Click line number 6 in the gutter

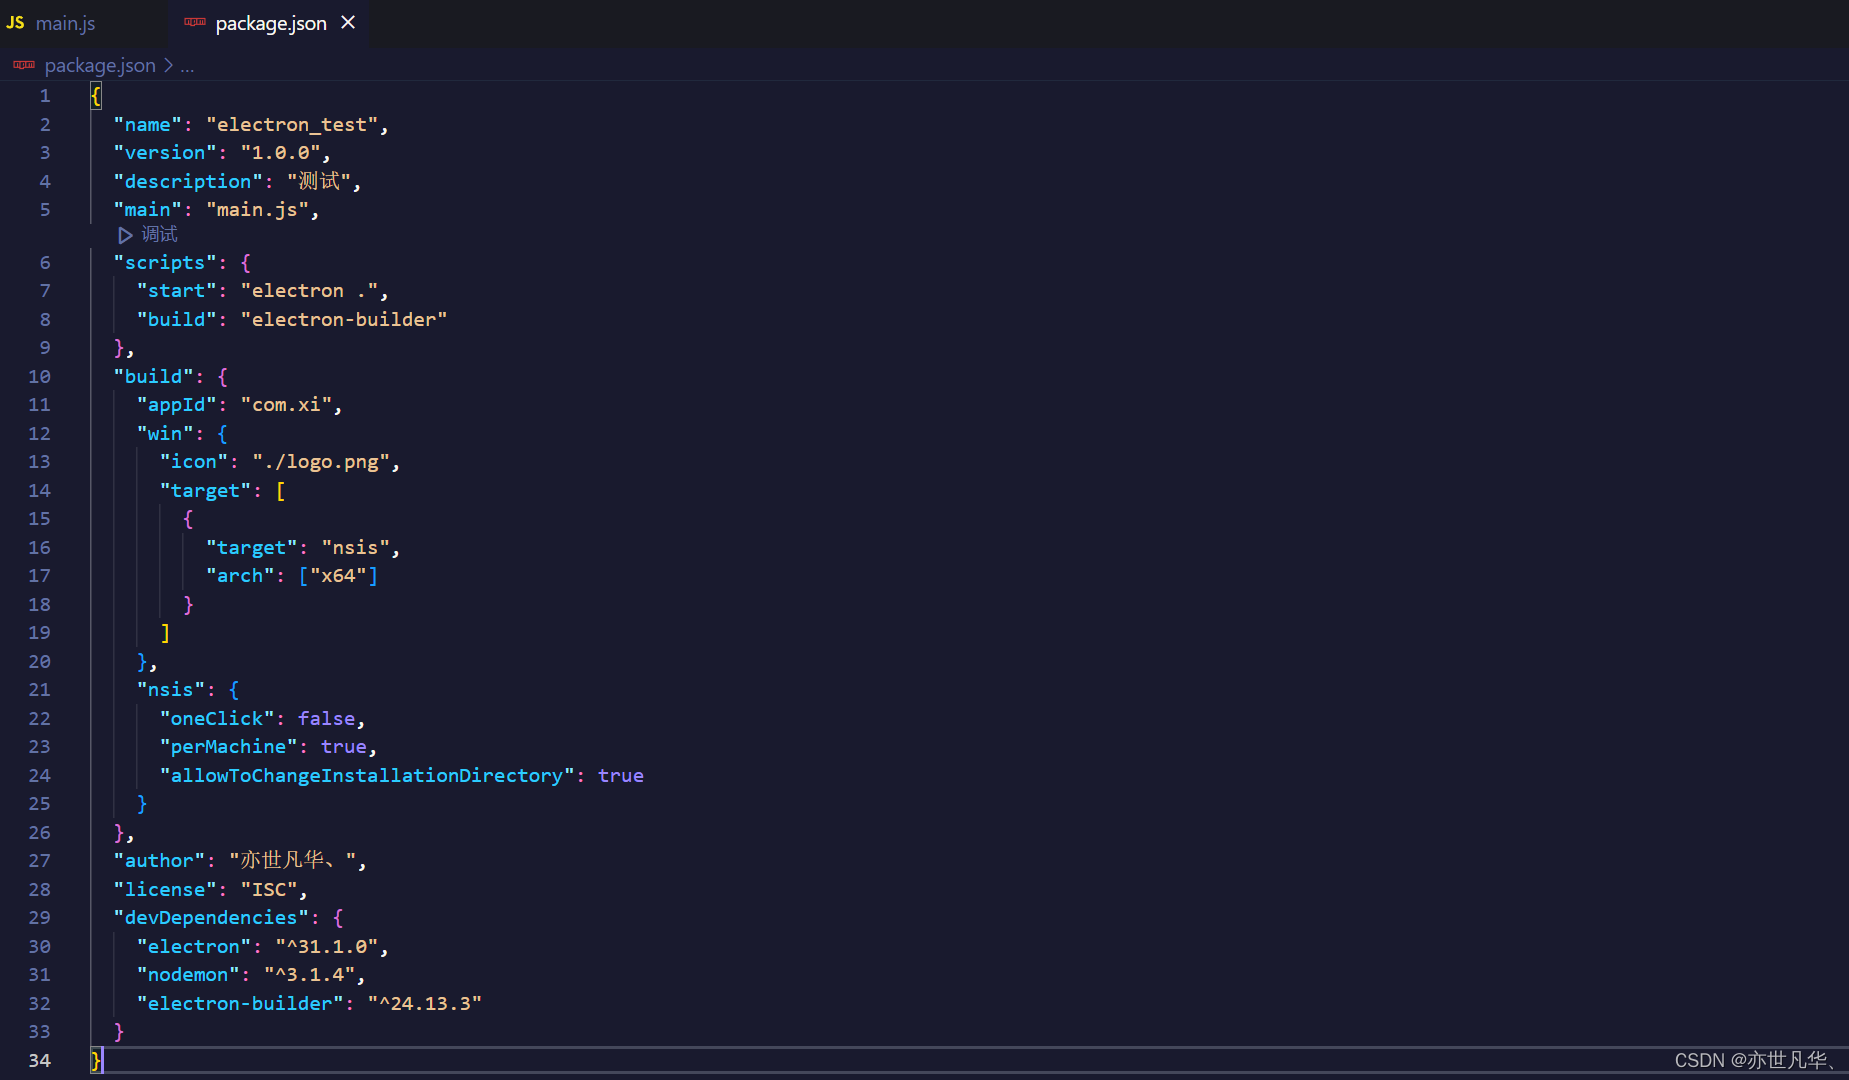click(45, 262)
